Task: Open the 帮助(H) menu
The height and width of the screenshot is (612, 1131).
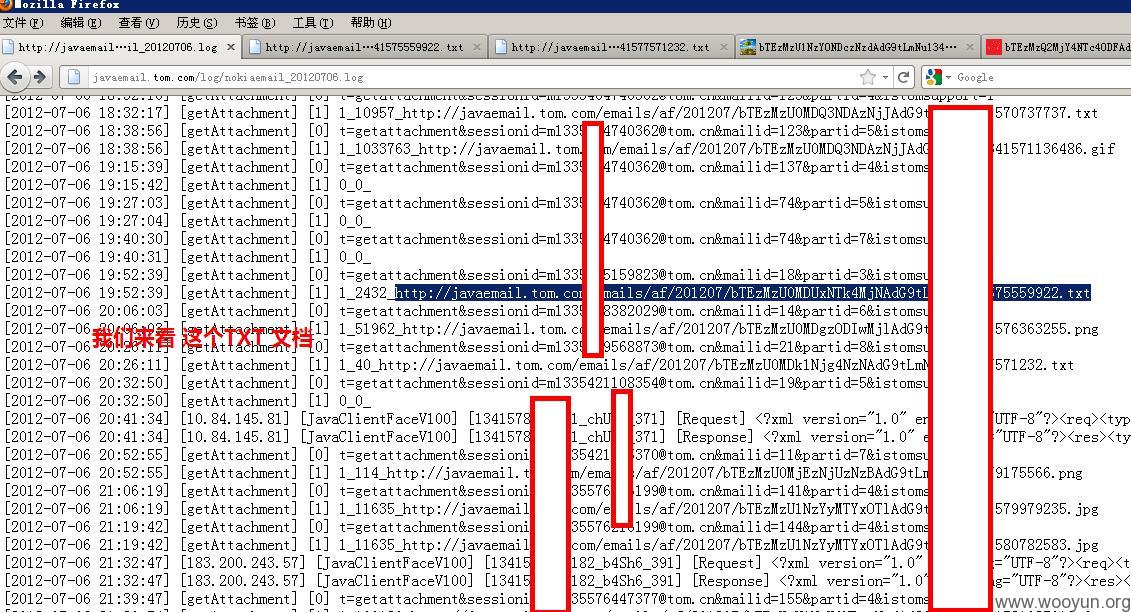Action: pos(371,22)
